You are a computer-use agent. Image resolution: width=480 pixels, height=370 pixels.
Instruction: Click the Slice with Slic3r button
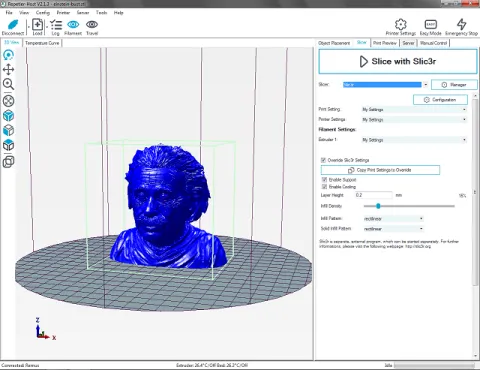398,62
